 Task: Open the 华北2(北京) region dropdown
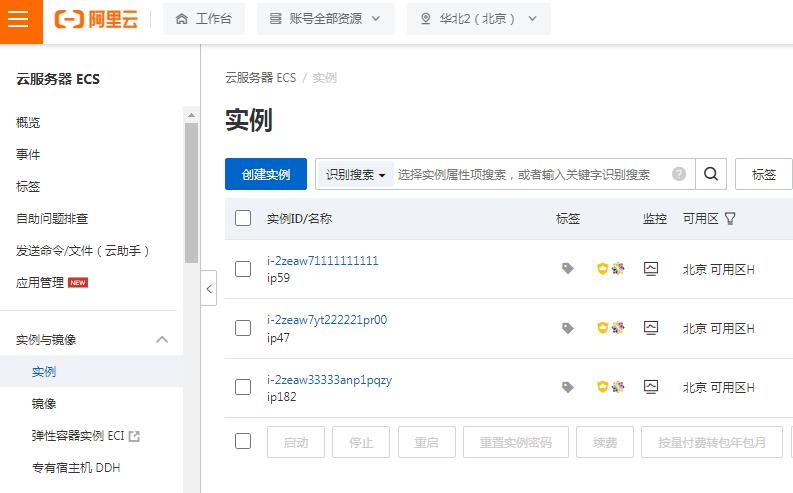478,19
